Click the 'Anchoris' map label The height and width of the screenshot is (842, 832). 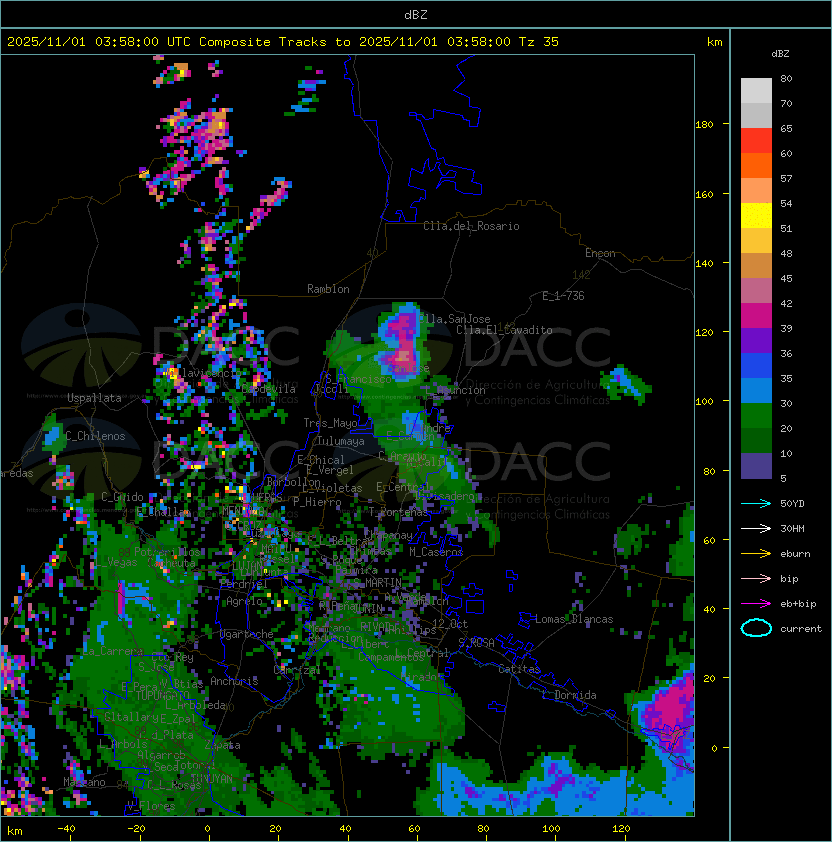click(234, 681)
